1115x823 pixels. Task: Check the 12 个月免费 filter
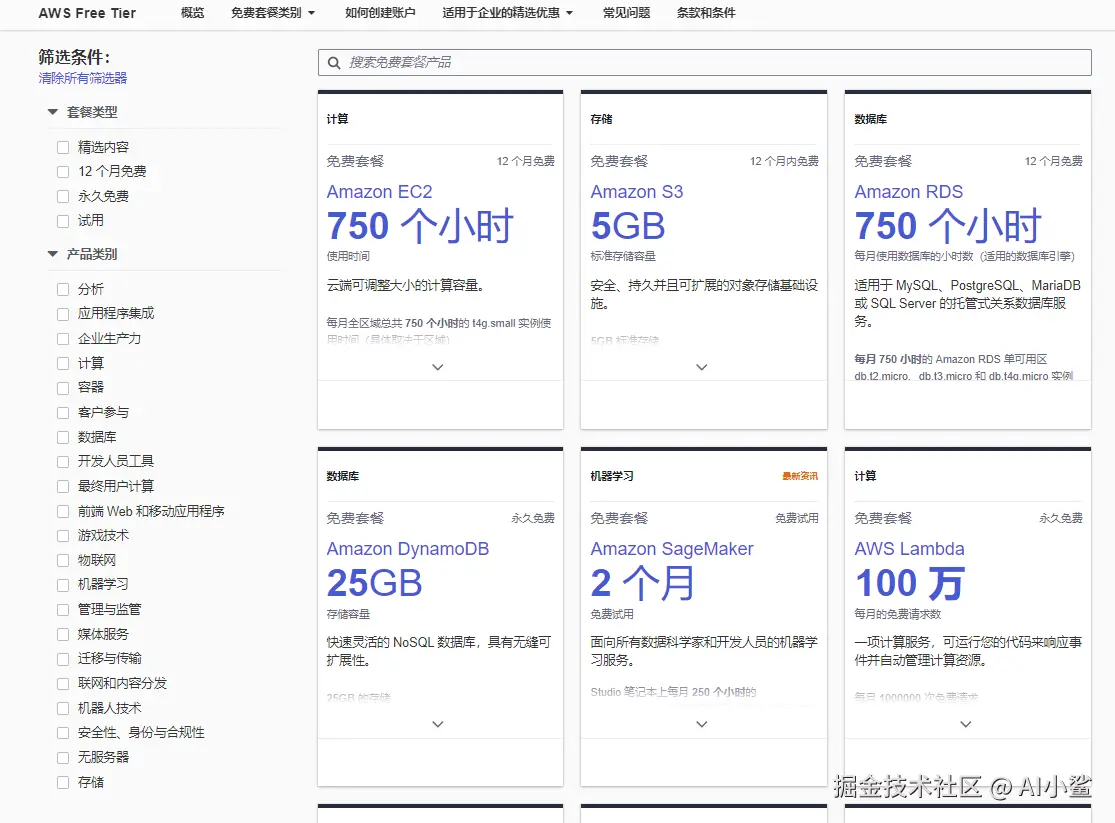click(x=63, y=171)
